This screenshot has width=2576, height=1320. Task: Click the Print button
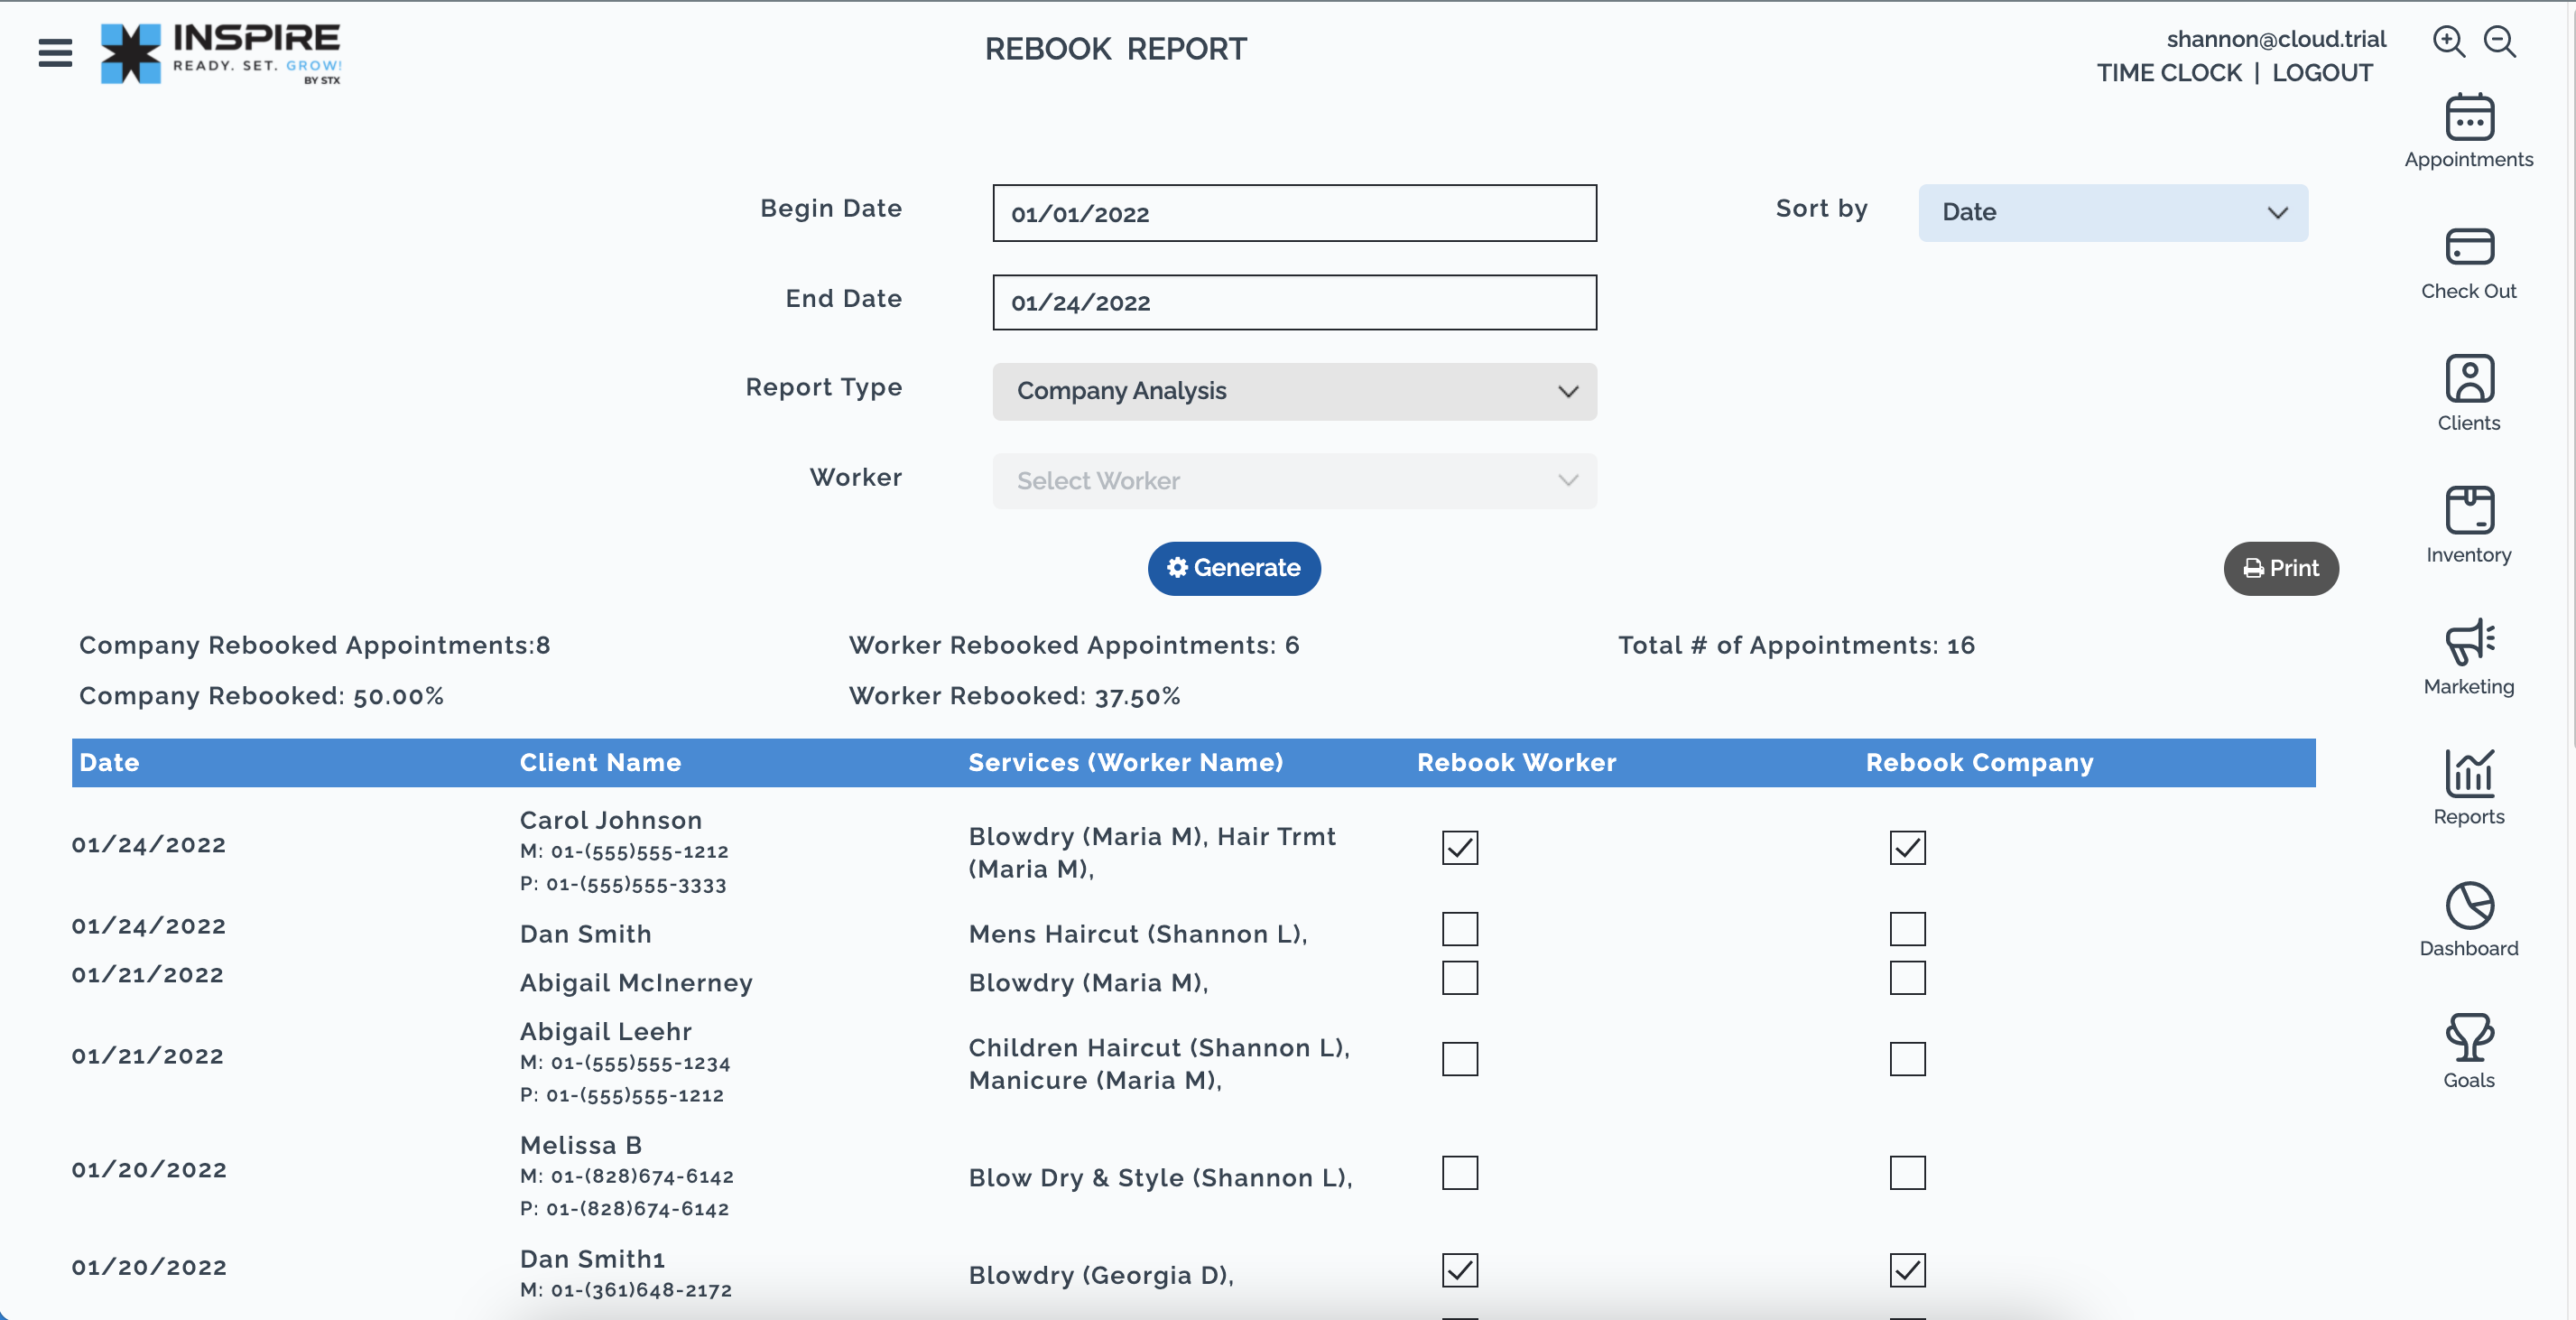pos(2280,568)
